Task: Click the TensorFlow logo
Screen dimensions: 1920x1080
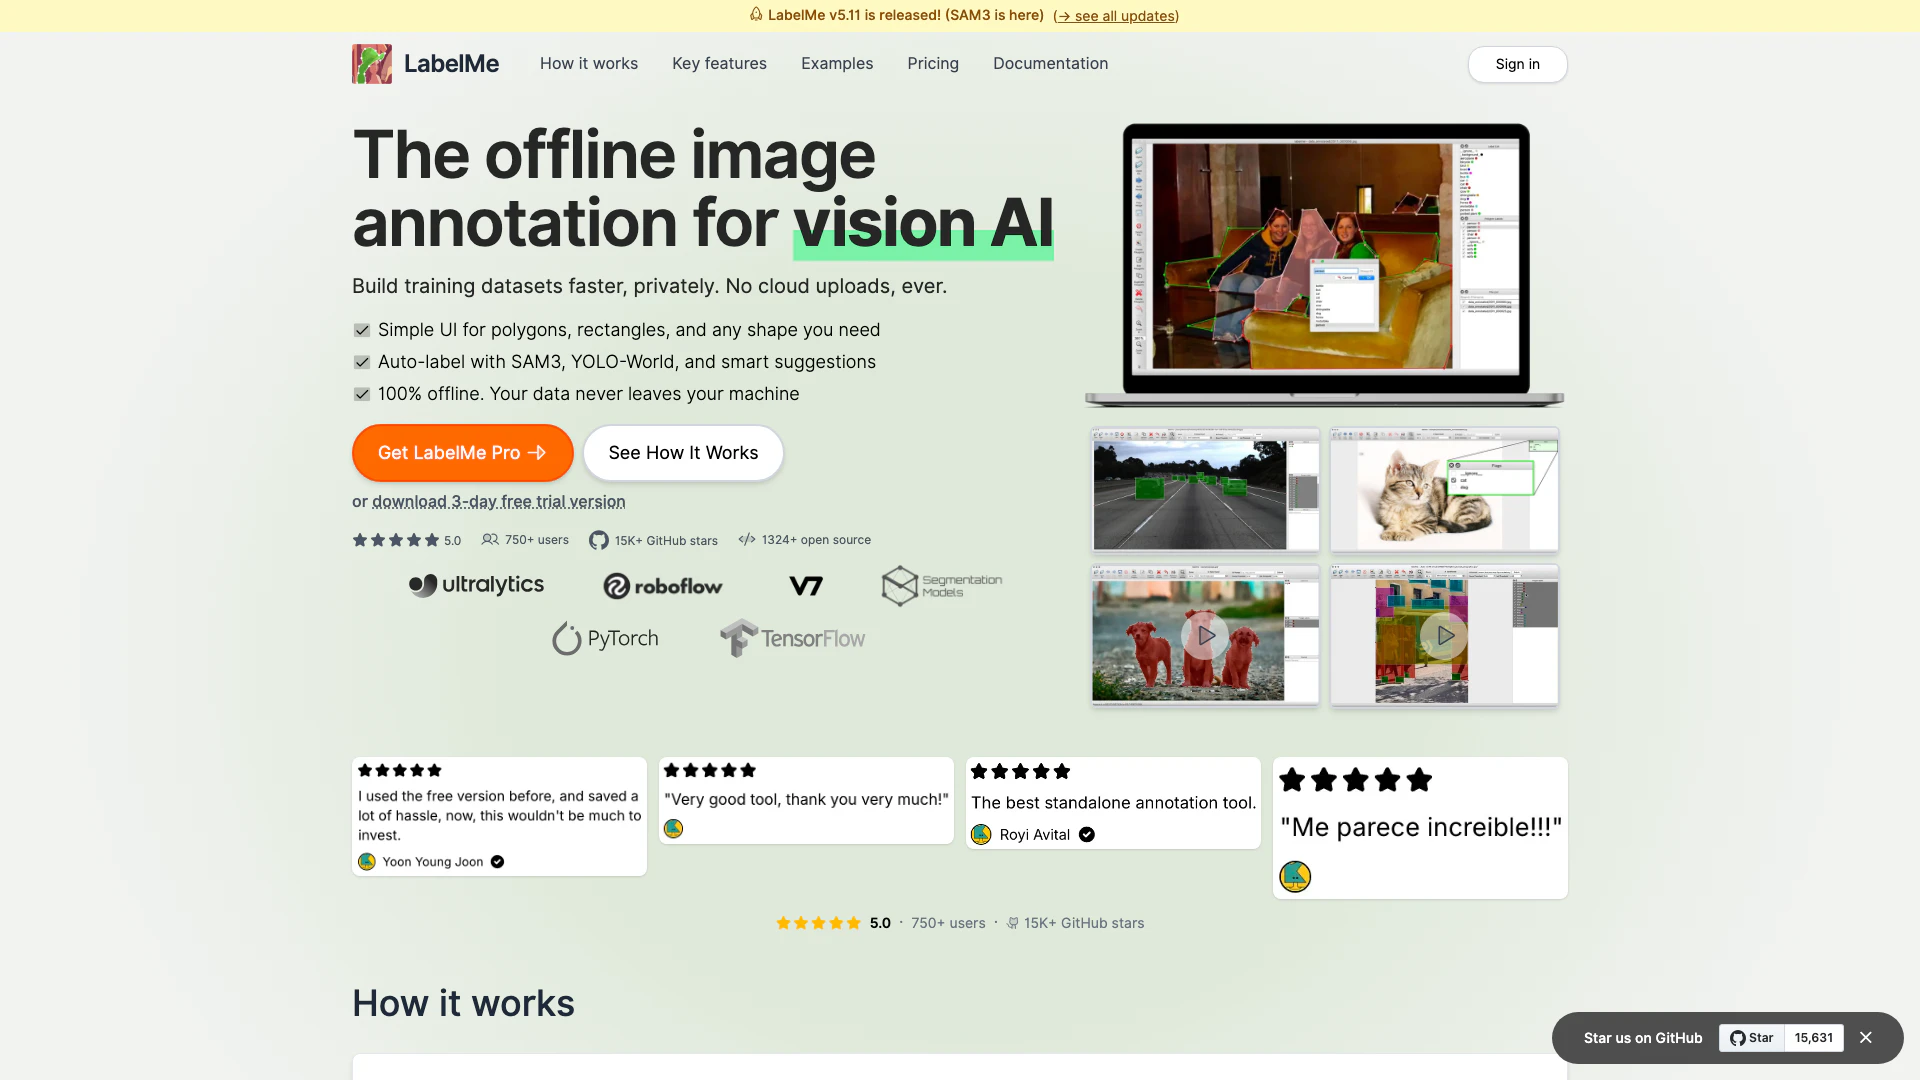Action: (792, 638)
